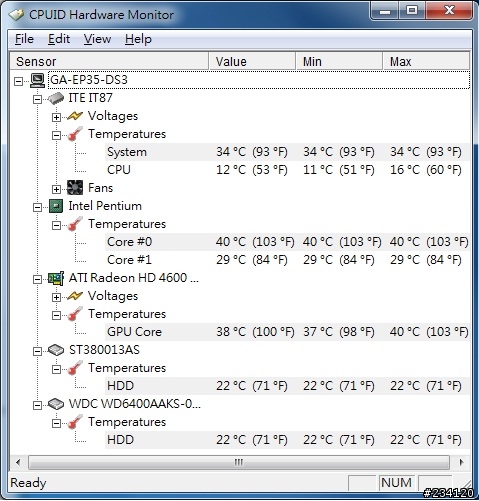479x501 pixels.
Task: Click CPU current value 12 °C
Action: point(252,170)
